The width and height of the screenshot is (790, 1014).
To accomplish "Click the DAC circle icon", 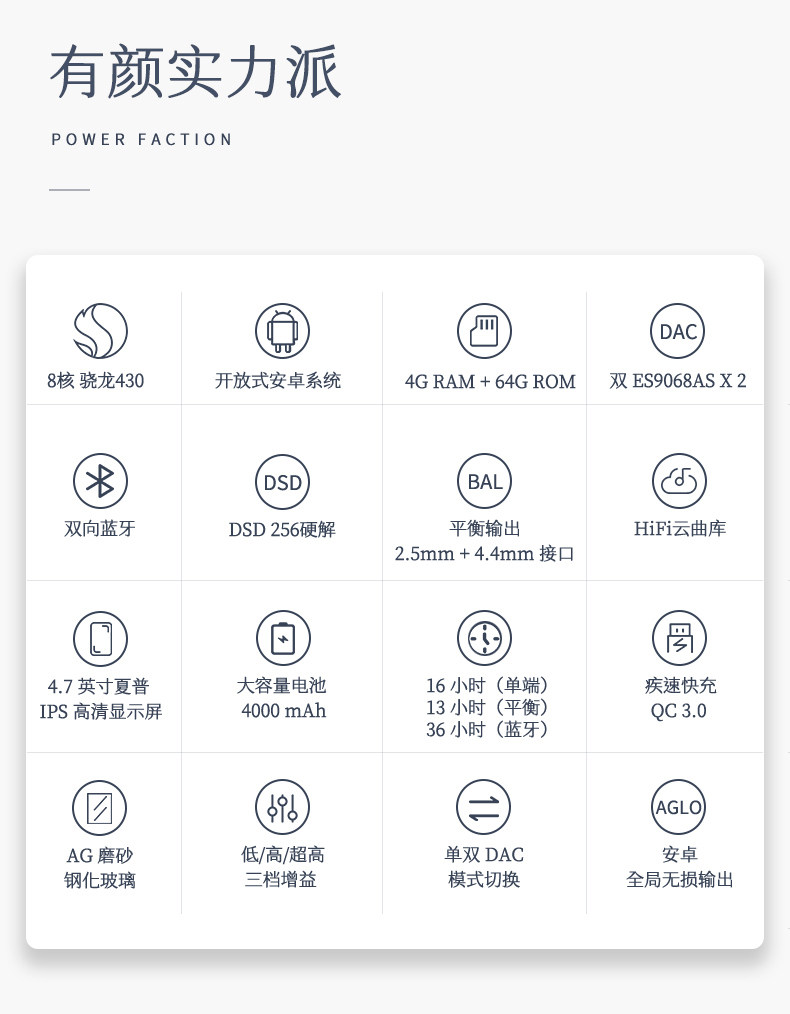I will (x=678, y=331).
